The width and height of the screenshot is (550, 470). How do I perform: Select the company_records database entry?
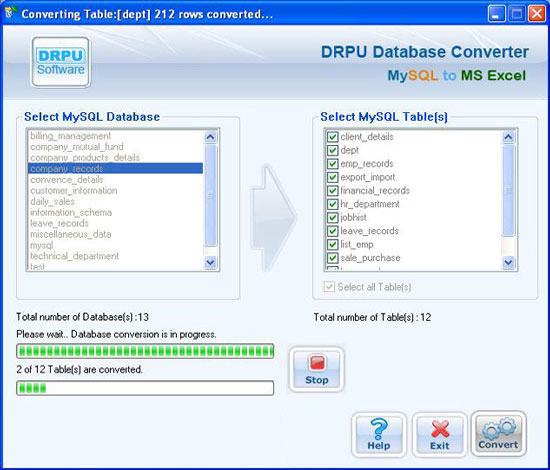pyautogui.click(x=115, y=168)
